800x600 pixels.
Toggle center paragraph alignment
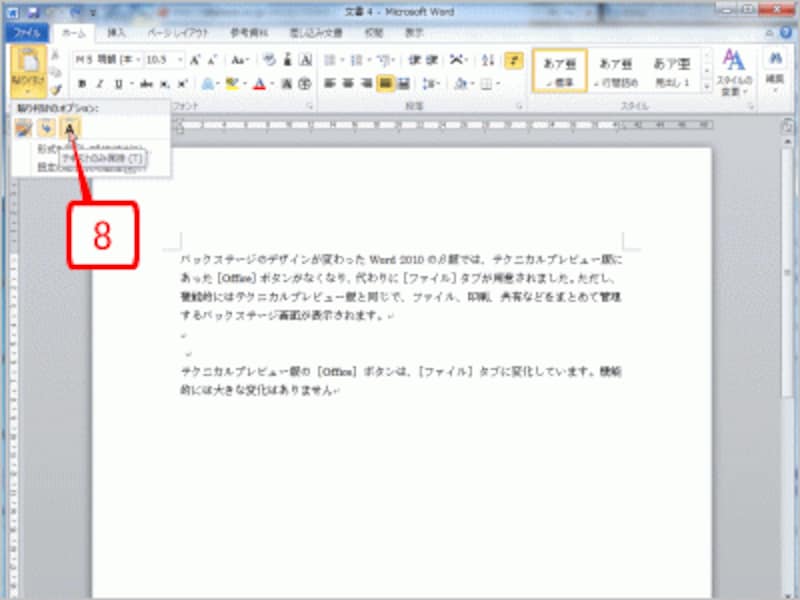point(350,82)
